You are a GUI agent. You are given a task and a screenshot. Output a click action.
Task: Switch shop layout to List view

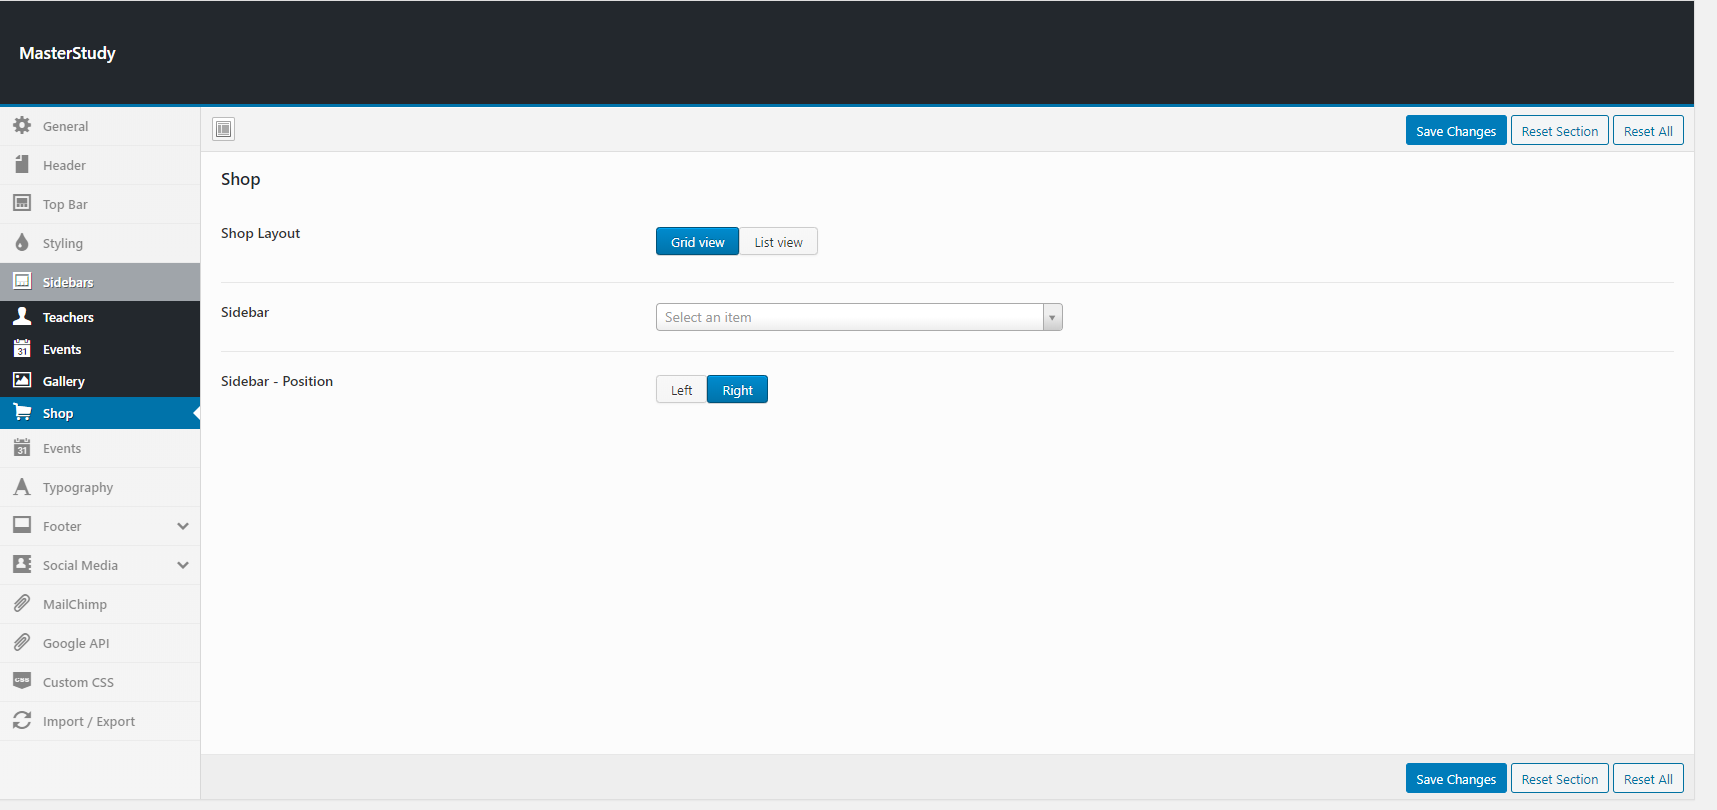[x=778, y=242]
